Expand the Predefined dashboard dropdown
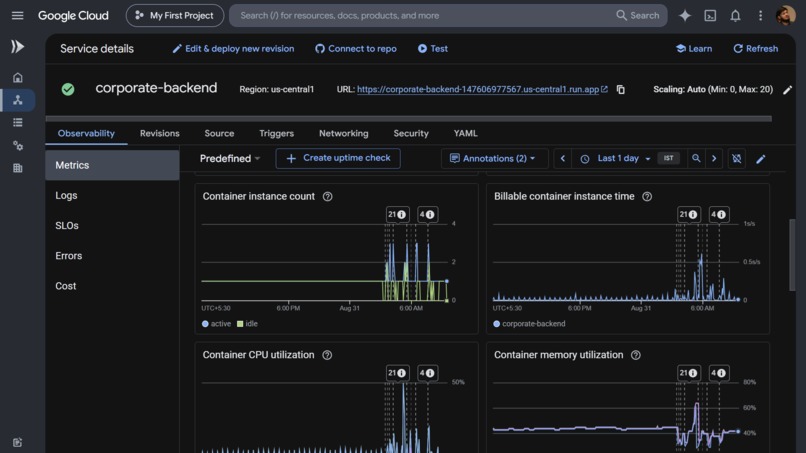This screenshot has width=806, height=453. 230,158
